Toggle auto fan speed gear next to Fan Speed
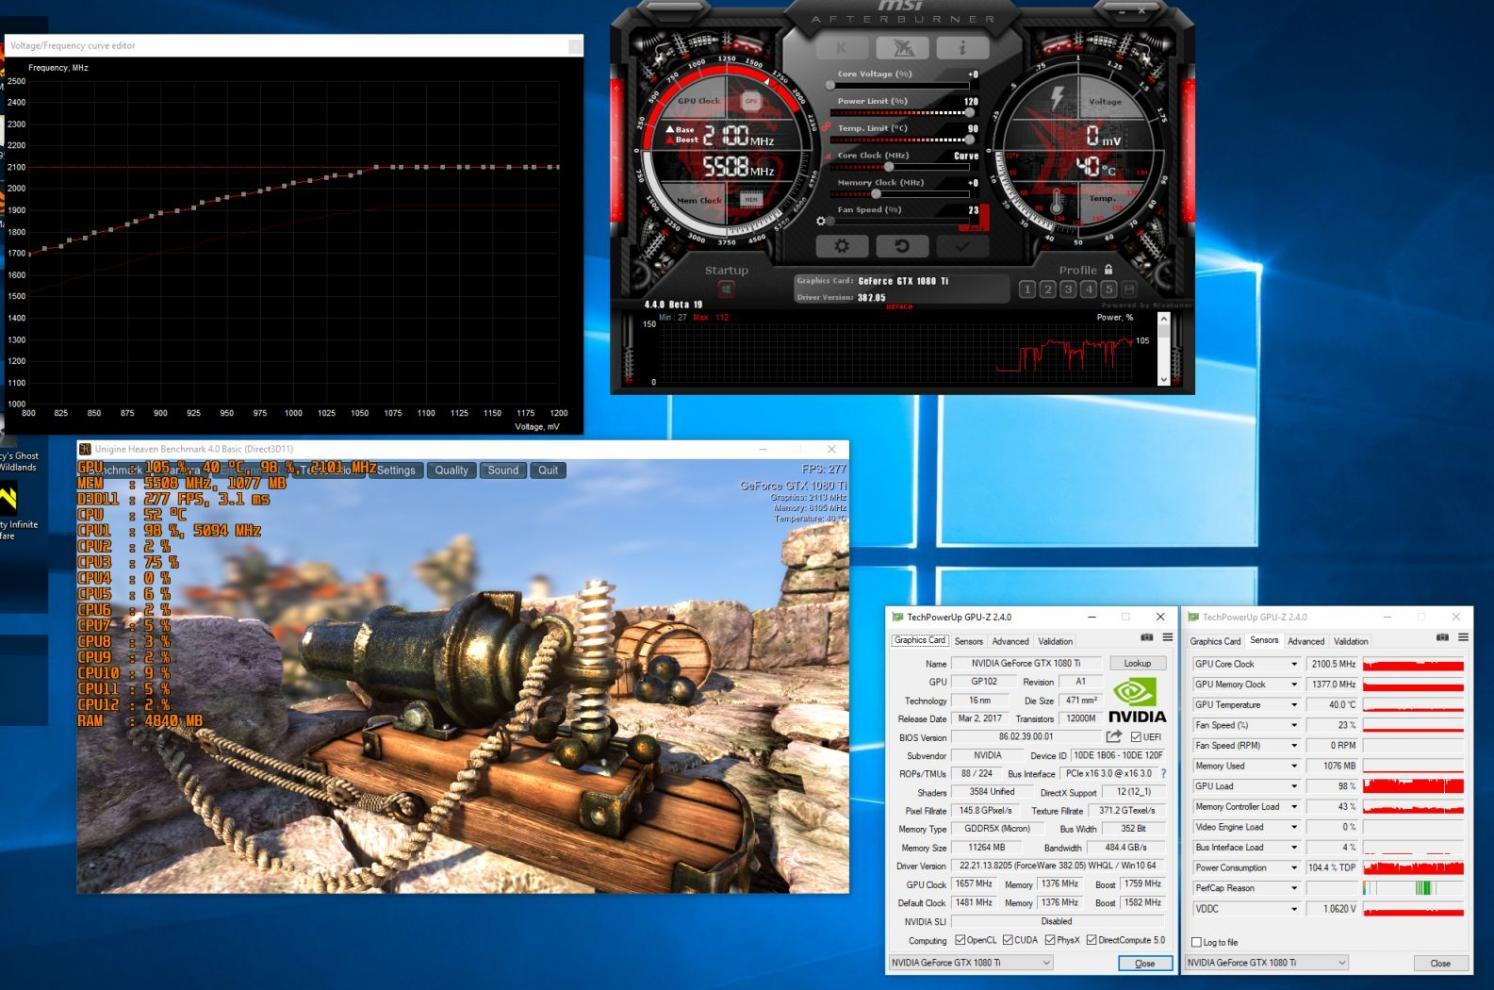Viewport: 1494px width, 990px height. click(821, 221)
